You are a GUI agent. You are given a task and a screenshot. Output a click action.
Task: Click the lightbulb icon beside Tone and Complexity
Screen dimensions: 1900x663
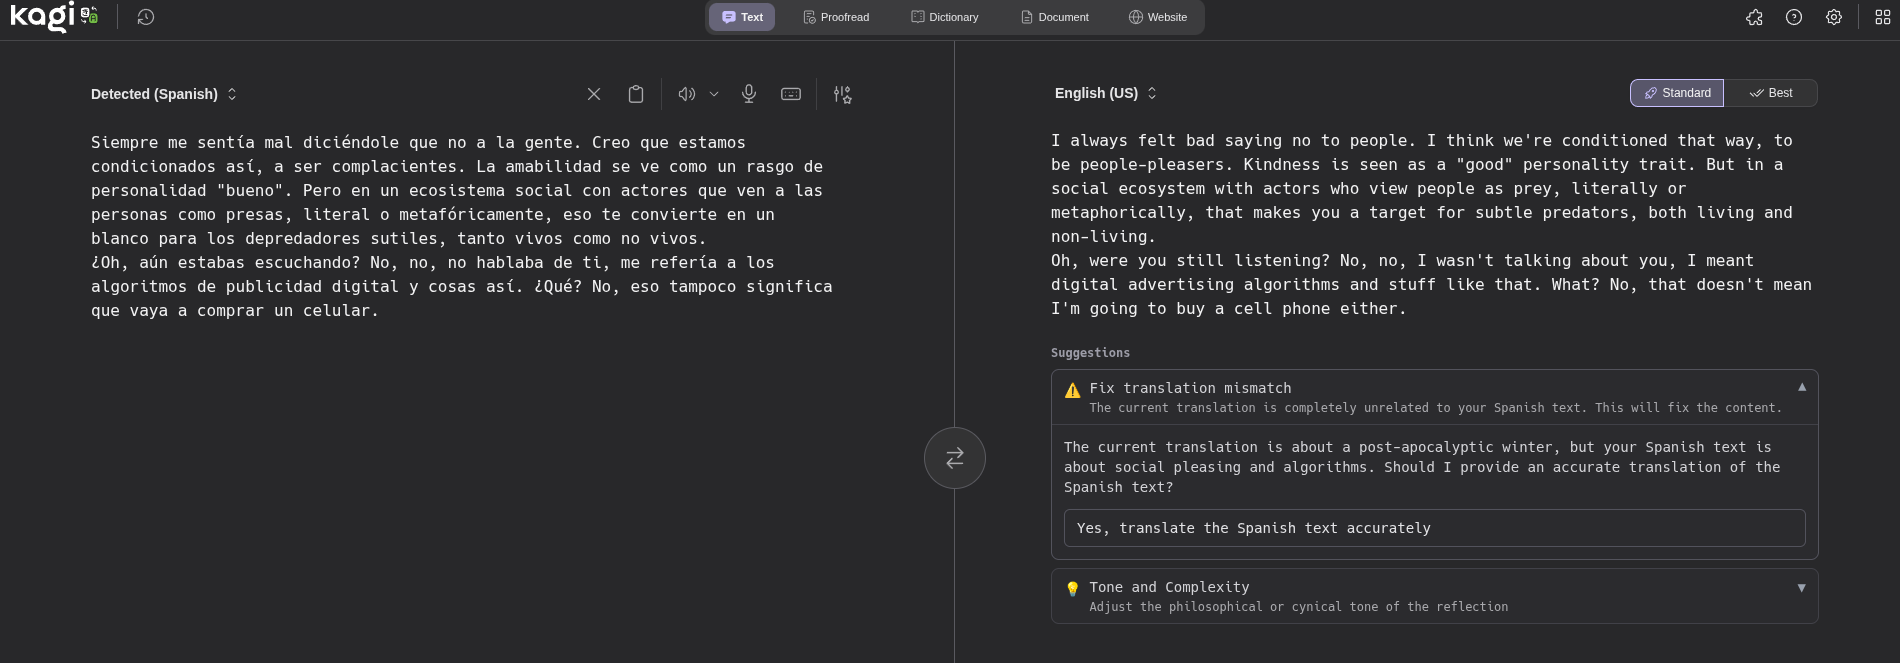tap(1073, 589)
